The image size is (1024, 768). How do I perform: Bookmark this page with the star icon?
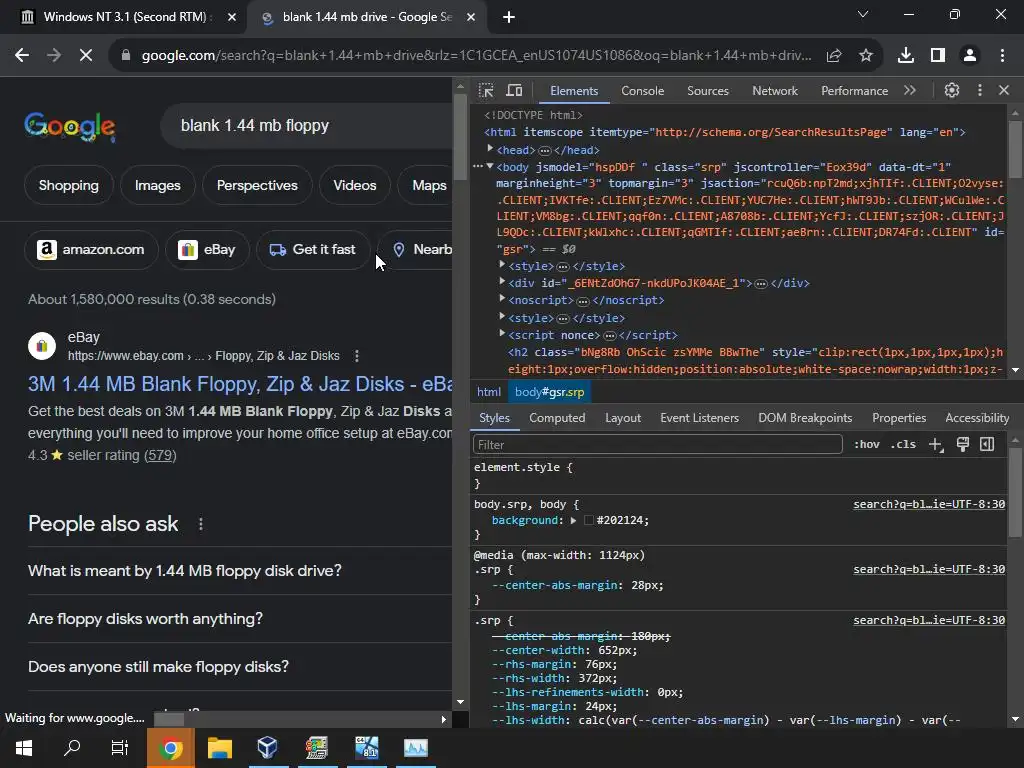click(x=866, y=56)
